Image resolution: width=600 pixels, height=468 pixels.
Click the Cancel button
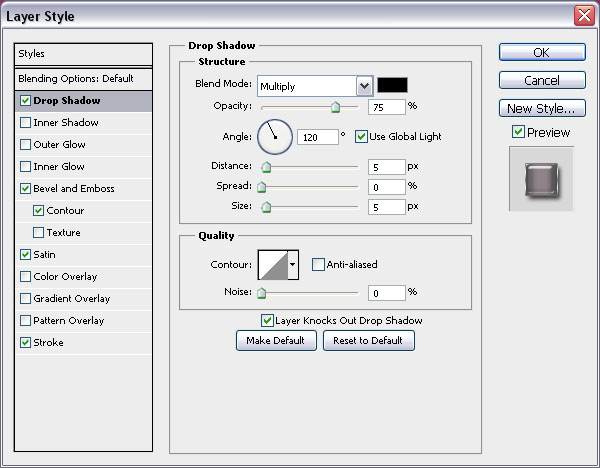coord(542,80)
